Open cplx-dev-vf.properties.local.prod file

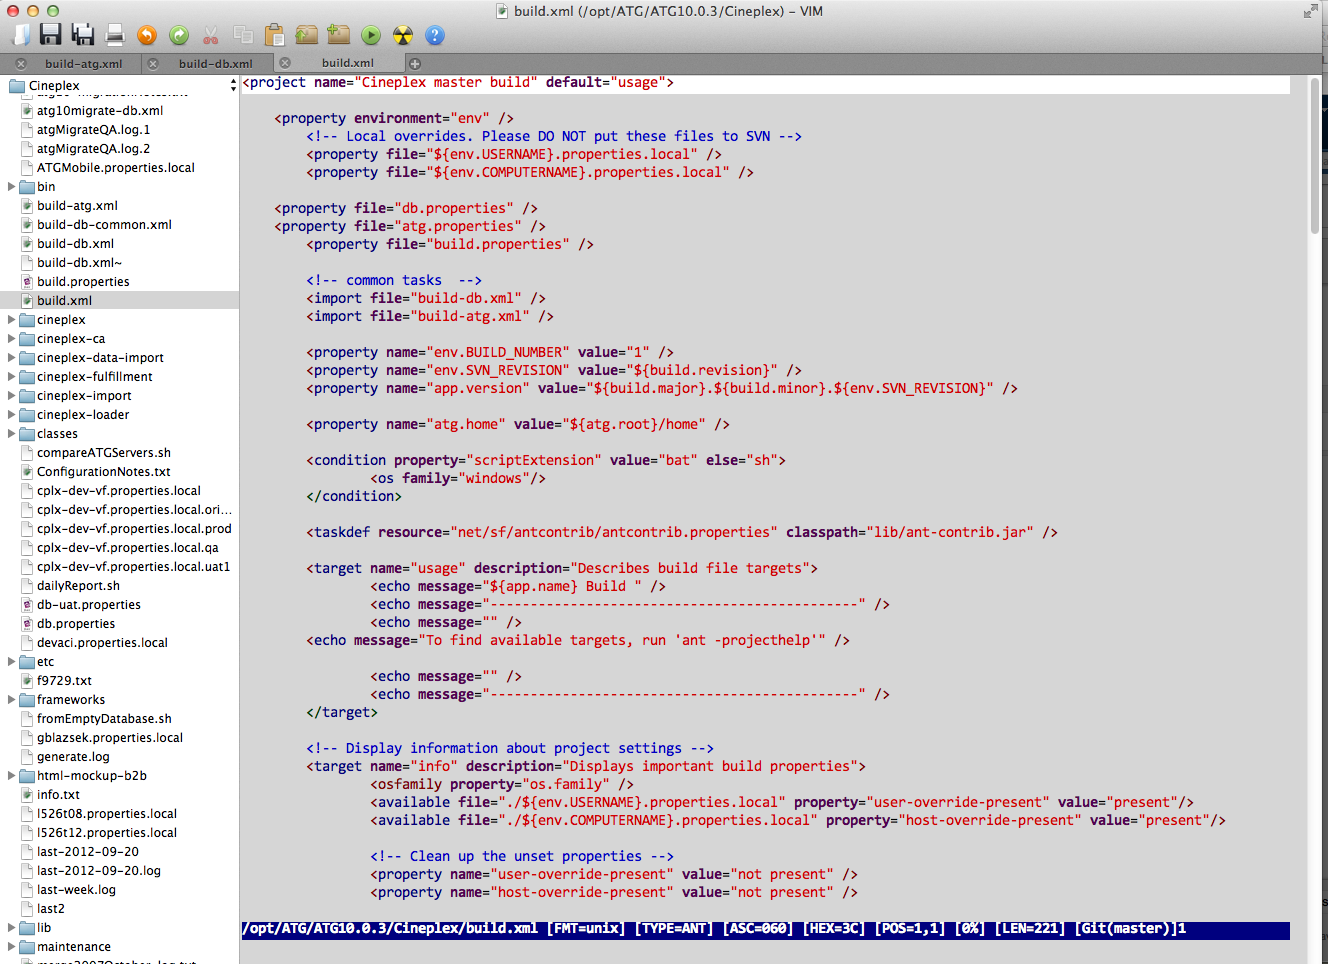tap(134, 529)
